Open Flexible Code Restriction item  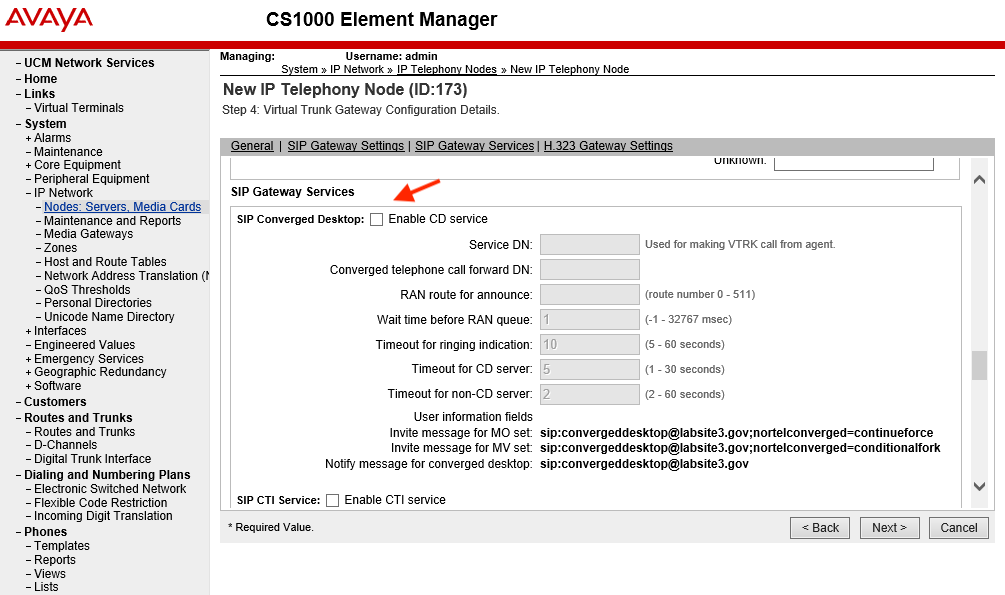101,503
